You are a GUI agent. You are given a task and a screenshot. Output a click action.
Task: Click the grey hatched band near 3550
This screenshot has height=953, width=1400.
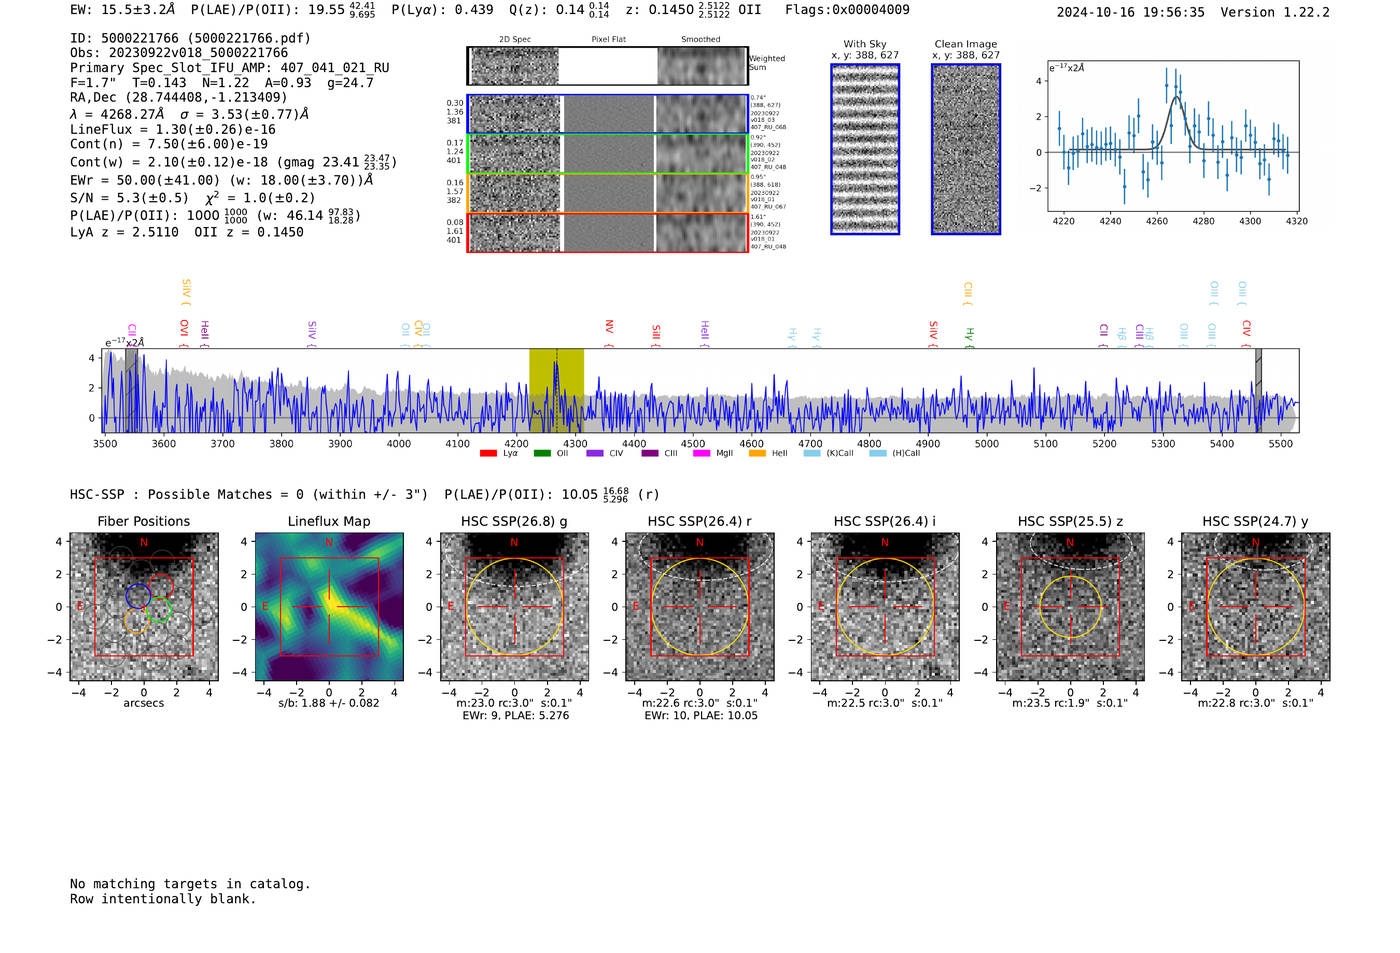coord(131,390)
